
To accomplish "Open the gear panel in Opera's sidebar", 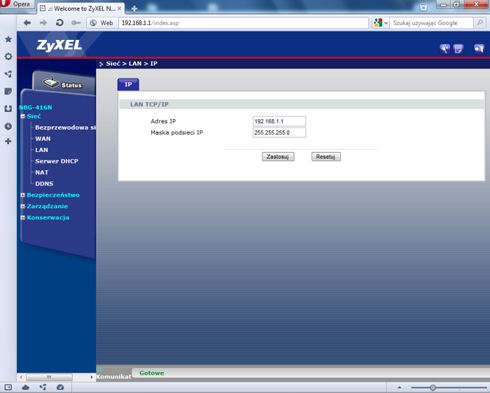I will (8, 56).
